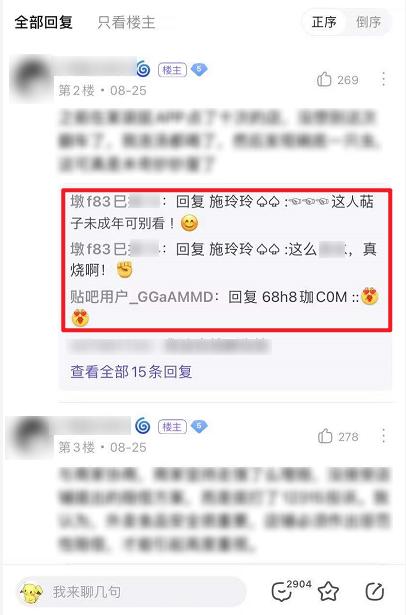Tap the 楼主 tag on 2nd floor
The width and height of the screenshot is (406, 615).
click(172, 70)
